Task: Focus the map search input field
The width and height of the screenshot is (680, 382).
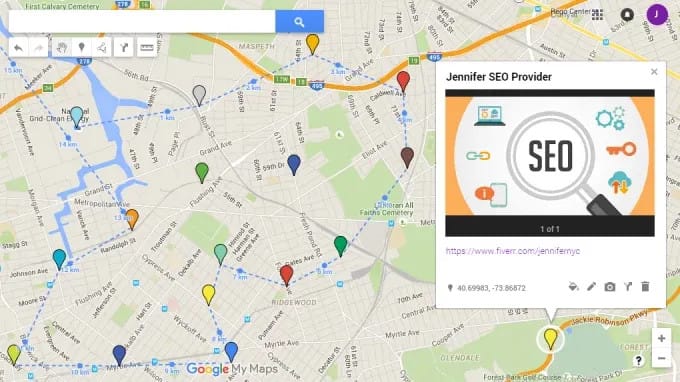Action: point(142,22)
